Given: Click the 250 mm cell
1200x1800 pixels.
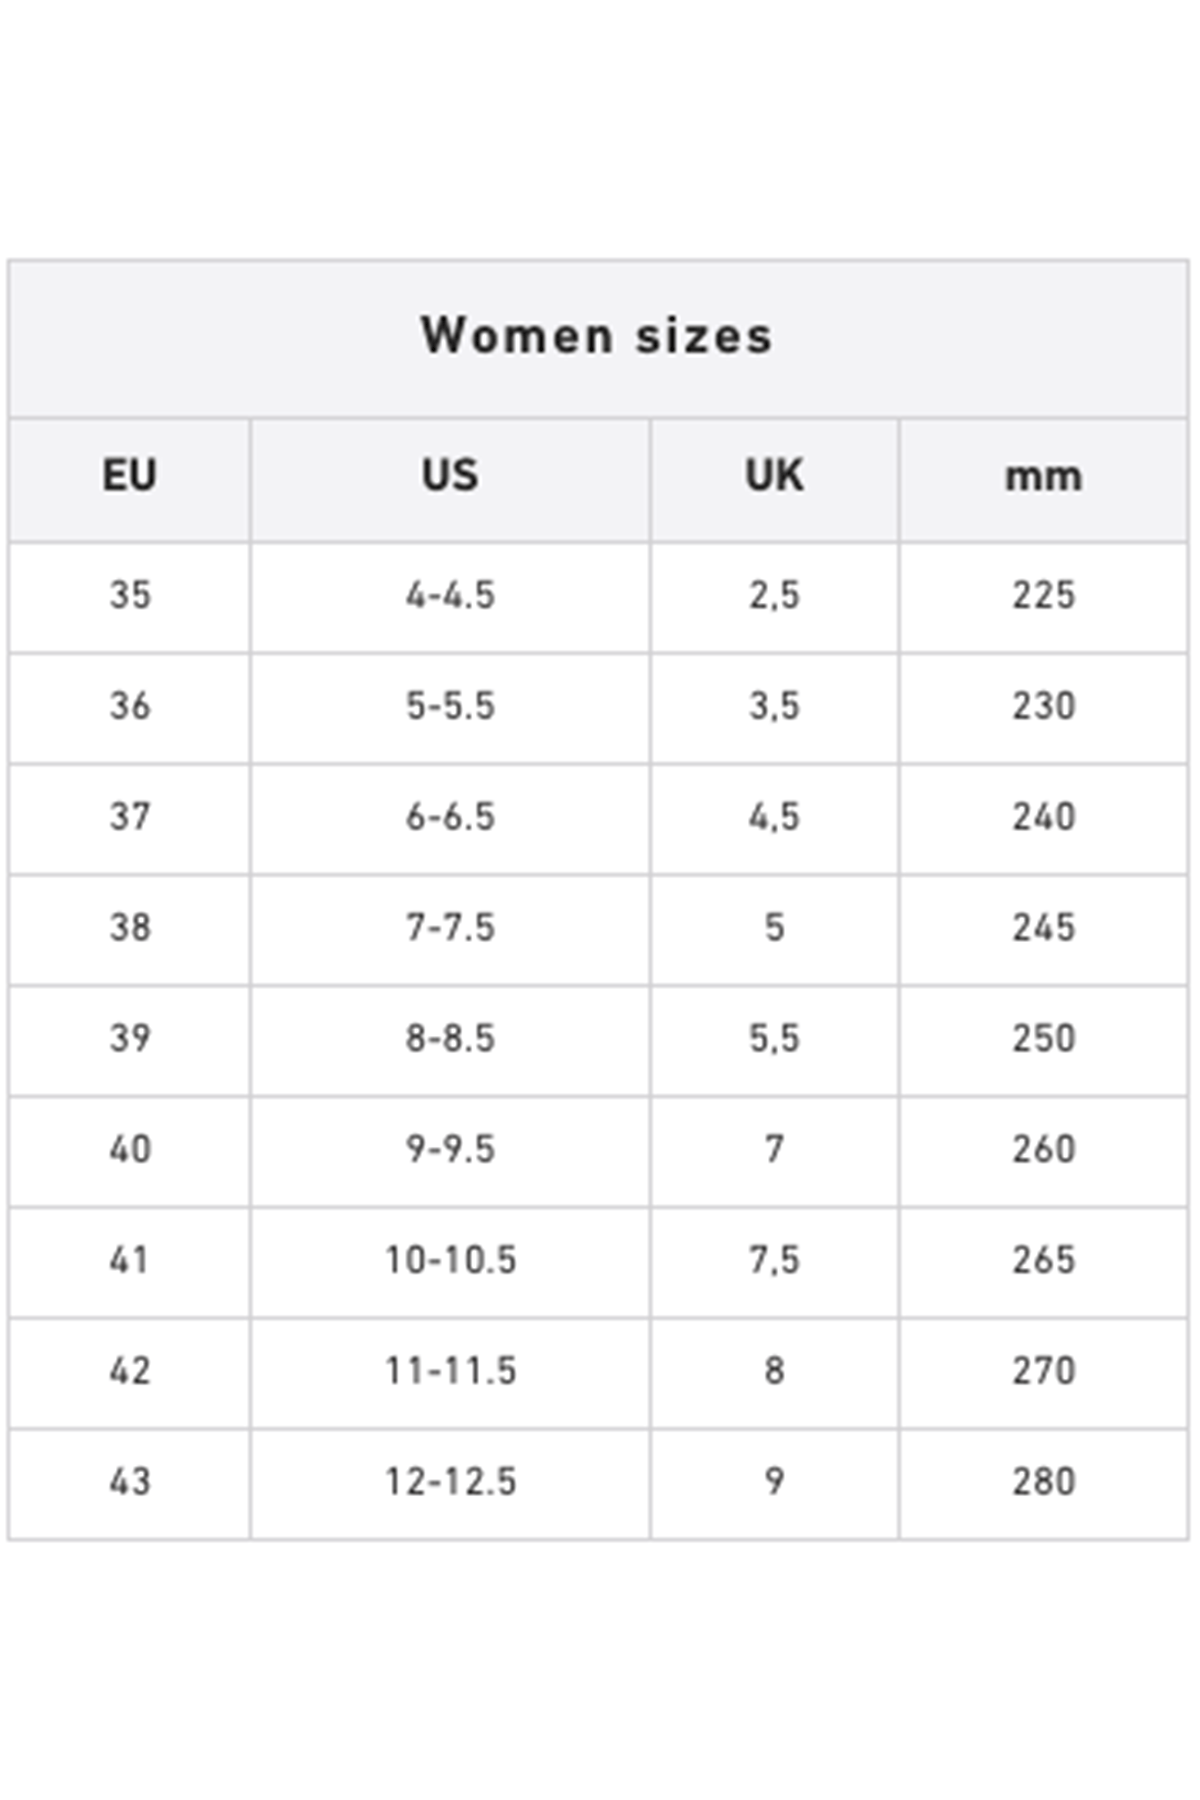Looking at the screenshot, I should [x=1043, y=1040].
